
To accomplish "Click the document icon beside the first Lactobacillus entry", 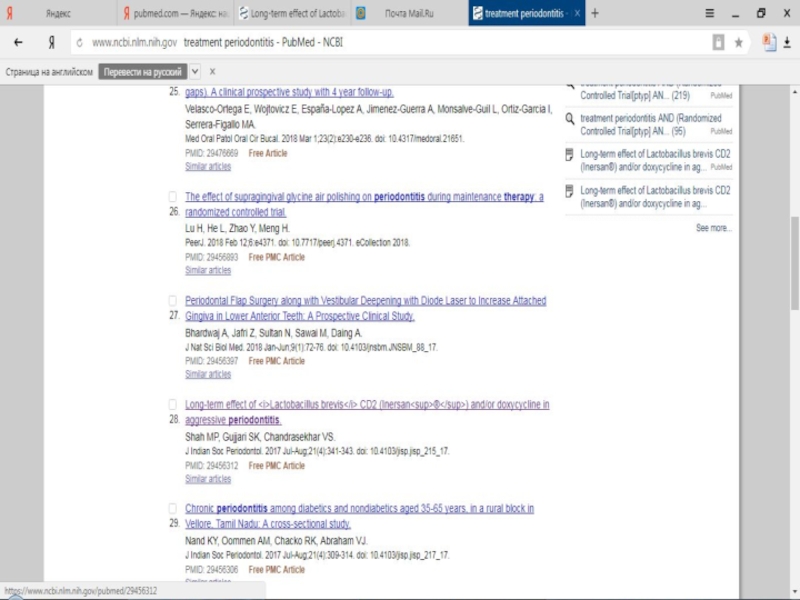I will click(570, 154).
